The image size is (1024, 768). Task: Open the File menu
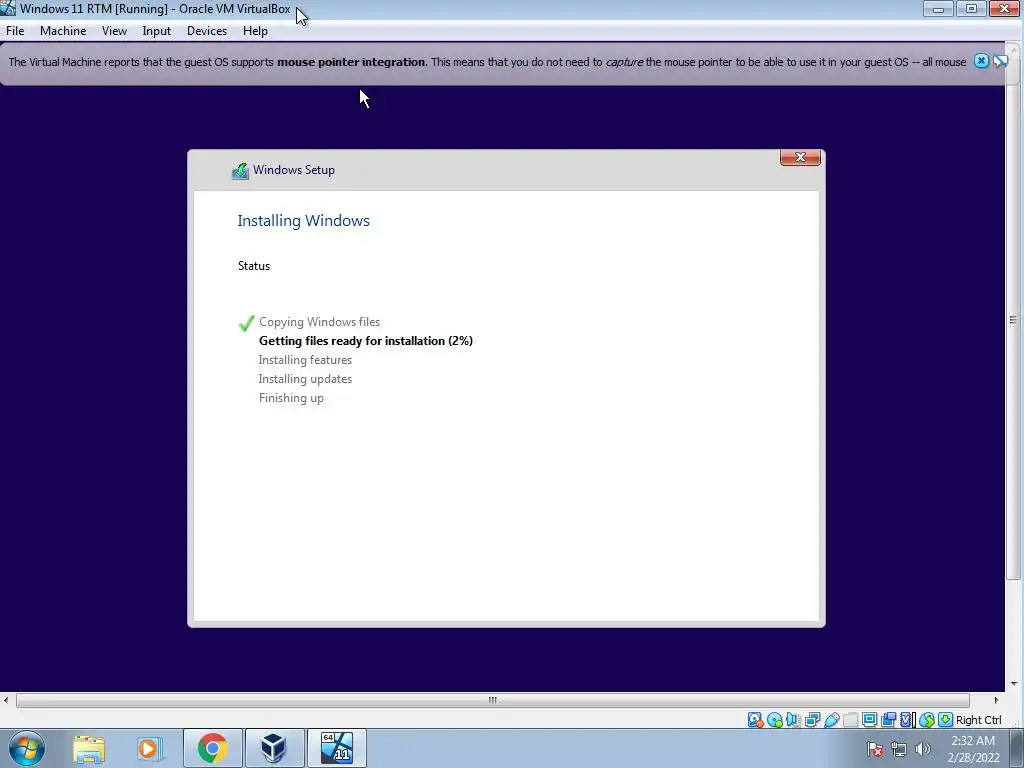pyautogui.click(x=15, y=31)
